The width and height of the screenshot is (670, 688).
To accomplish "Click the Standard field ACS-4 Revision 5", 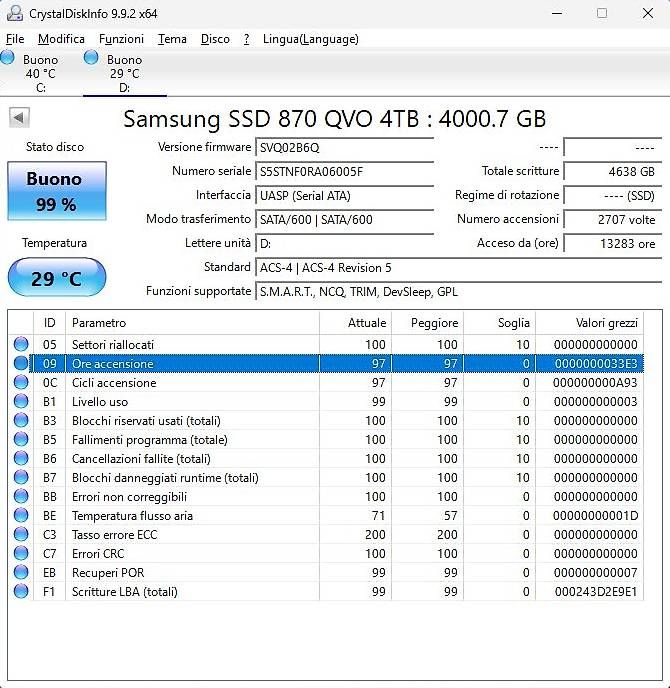I will click(459, 268).
